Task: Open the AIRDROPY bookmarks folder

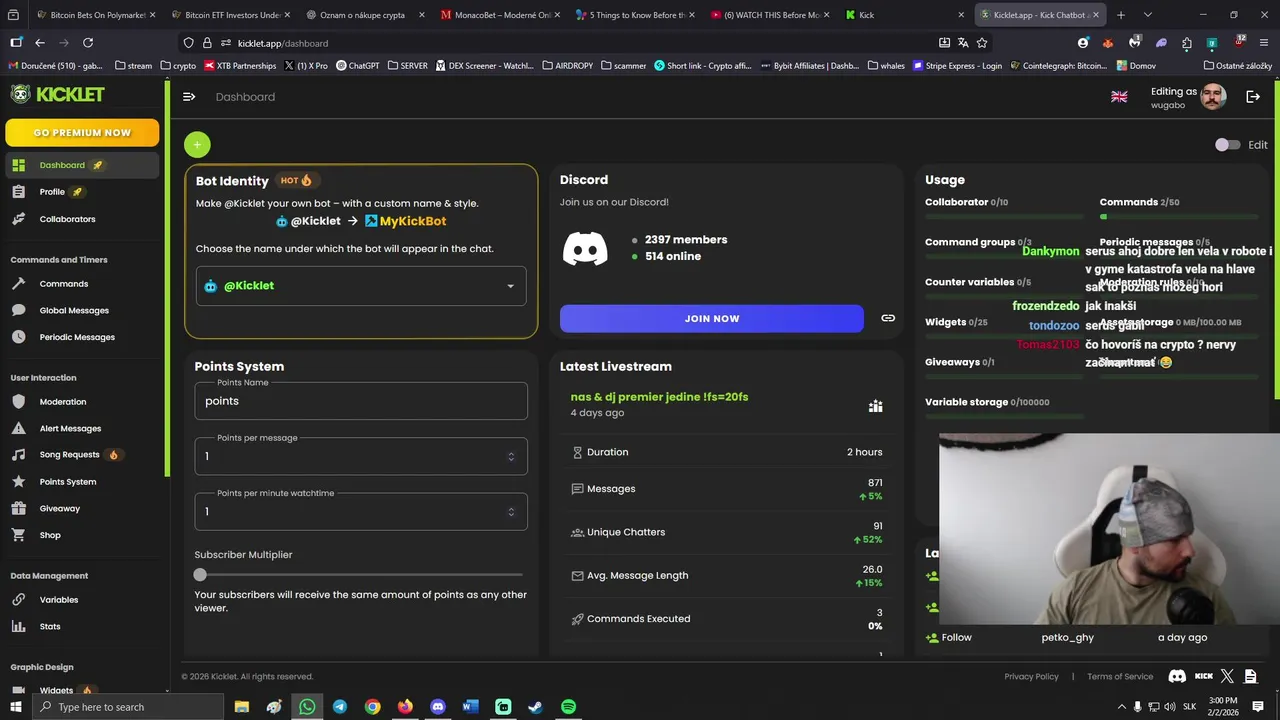Action: [567, 66]
